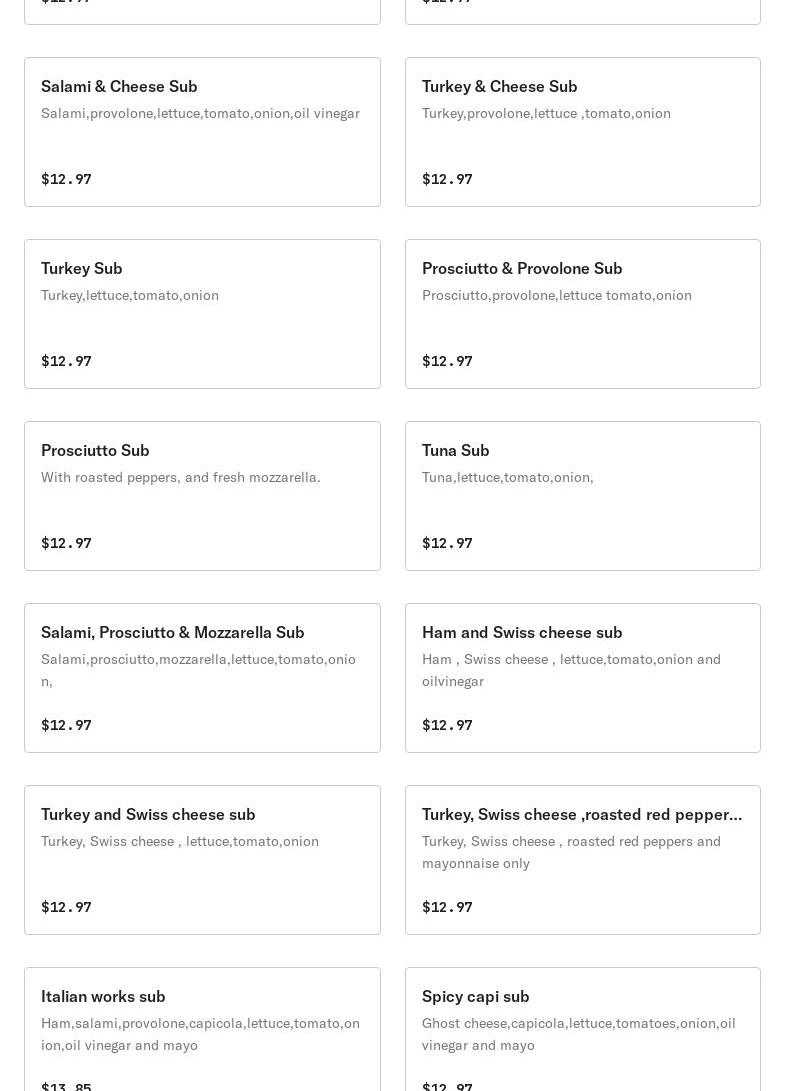Choose the Prosciutto & Provolone Sub title
Viewport: 785px width, 1091px height.
[x=521, y=269]
